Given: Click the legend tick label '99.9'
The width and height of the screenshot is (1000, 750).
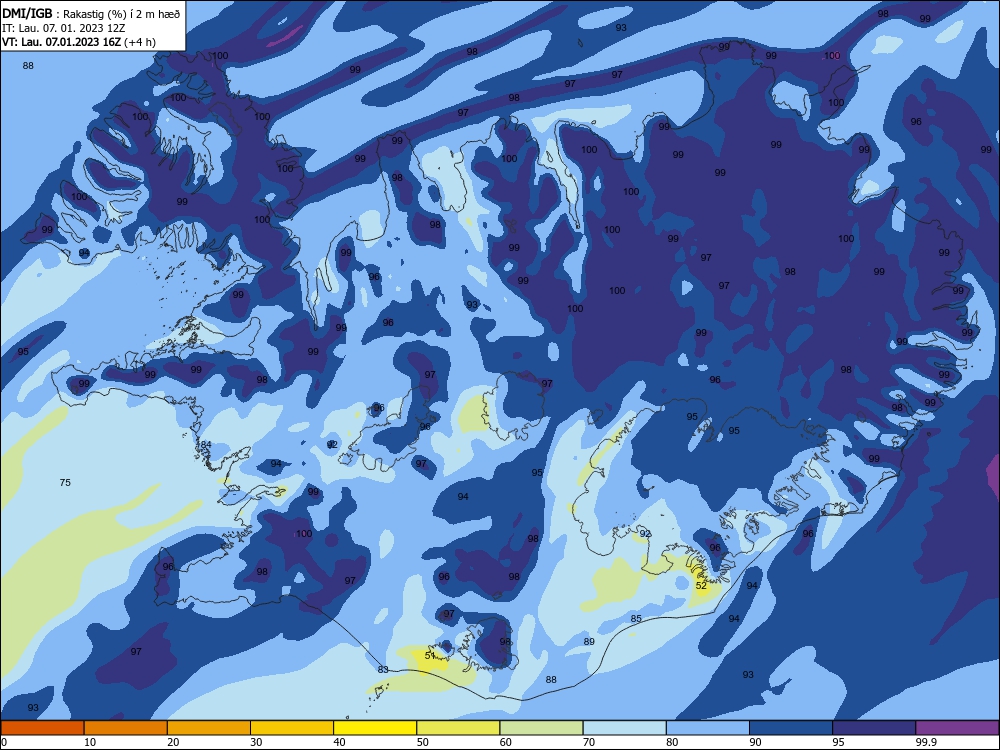Looking at the screenshot, I should [926, 742].
